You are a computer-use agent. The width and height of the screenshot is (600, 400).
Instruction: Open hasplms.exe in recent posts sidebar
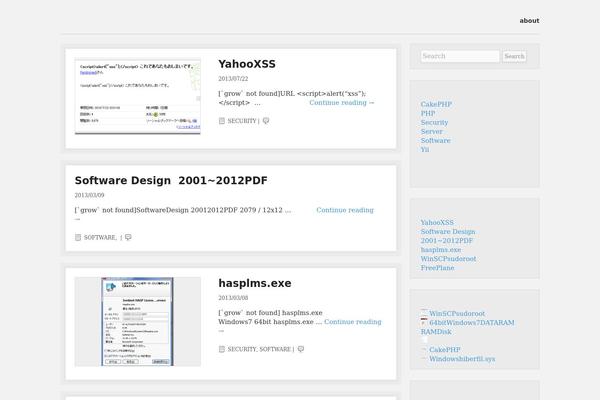click(441, 250)
